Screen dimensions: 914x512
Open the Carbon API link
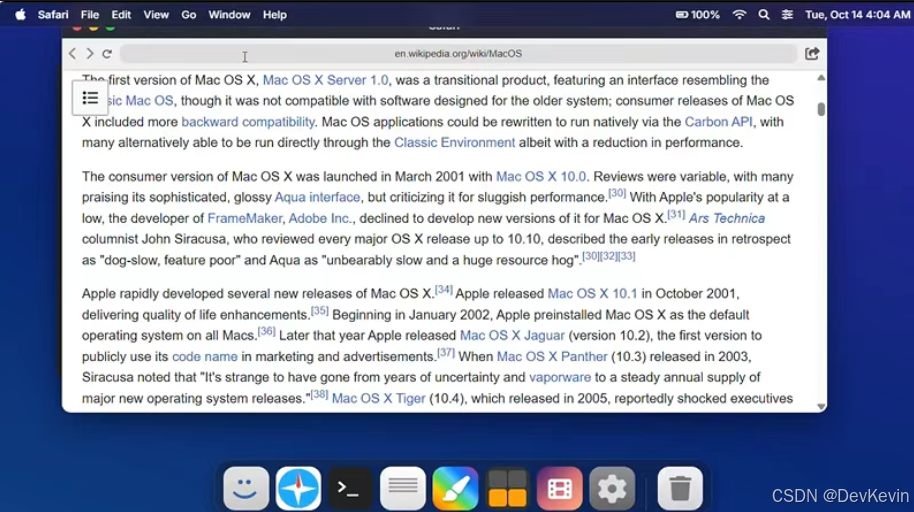(718, 122)
